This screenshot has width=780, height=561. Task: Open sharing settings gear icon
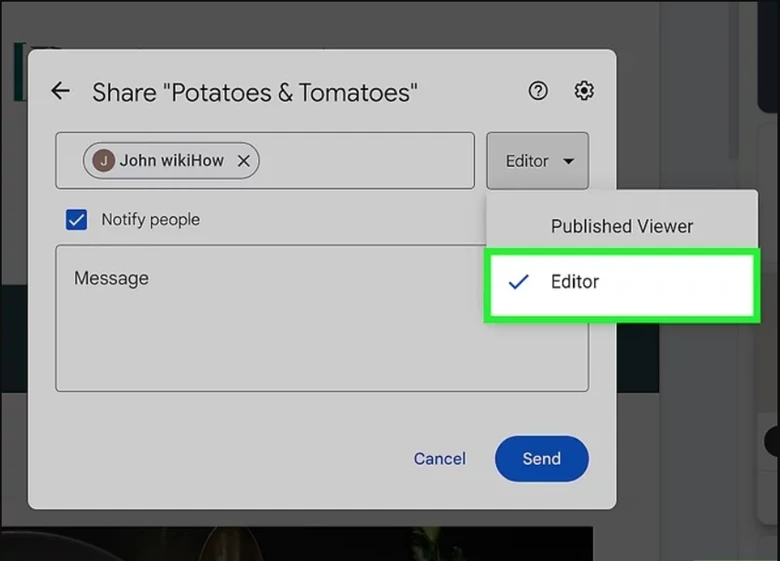[x=584, y=91]
